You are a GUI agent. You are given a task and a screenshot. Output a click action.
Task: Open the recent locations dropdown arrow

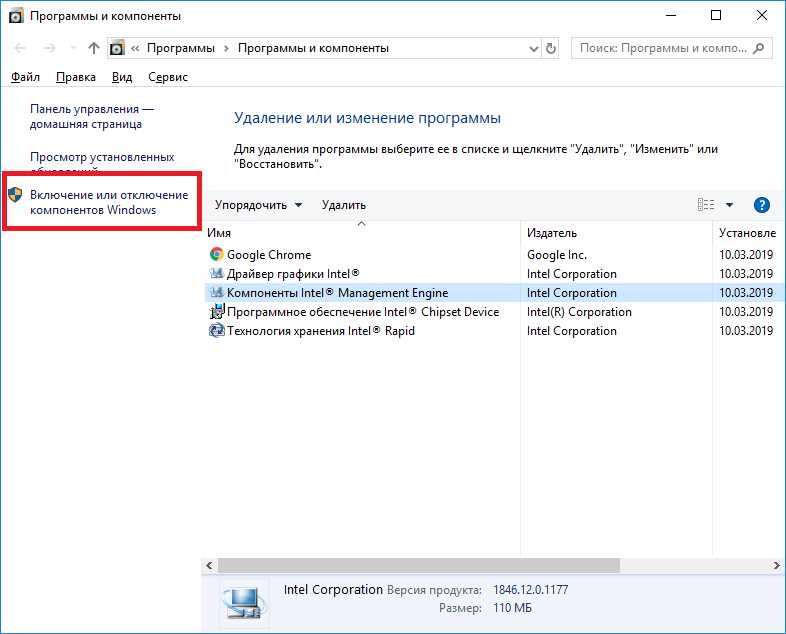pos(73,48)
